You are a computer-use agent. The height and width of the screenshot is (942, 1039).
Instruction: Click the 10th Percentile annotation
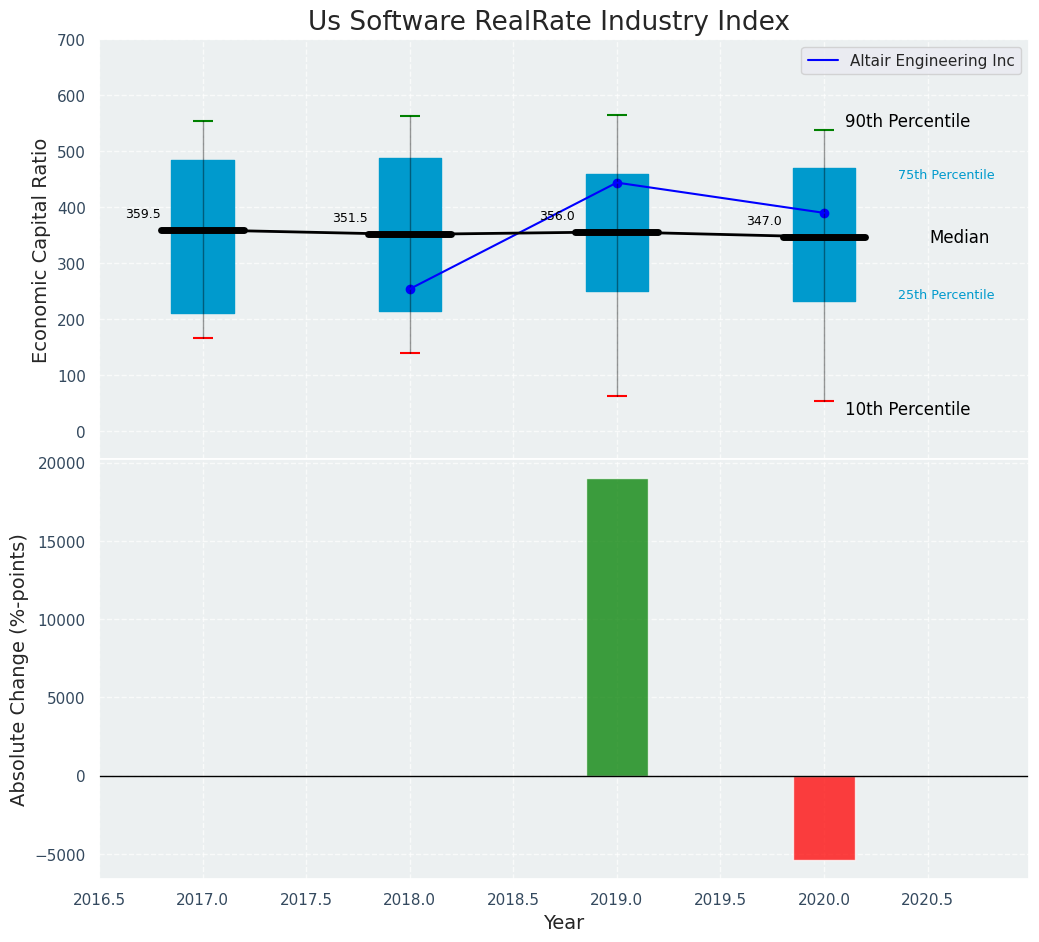(x=907, y=409)
